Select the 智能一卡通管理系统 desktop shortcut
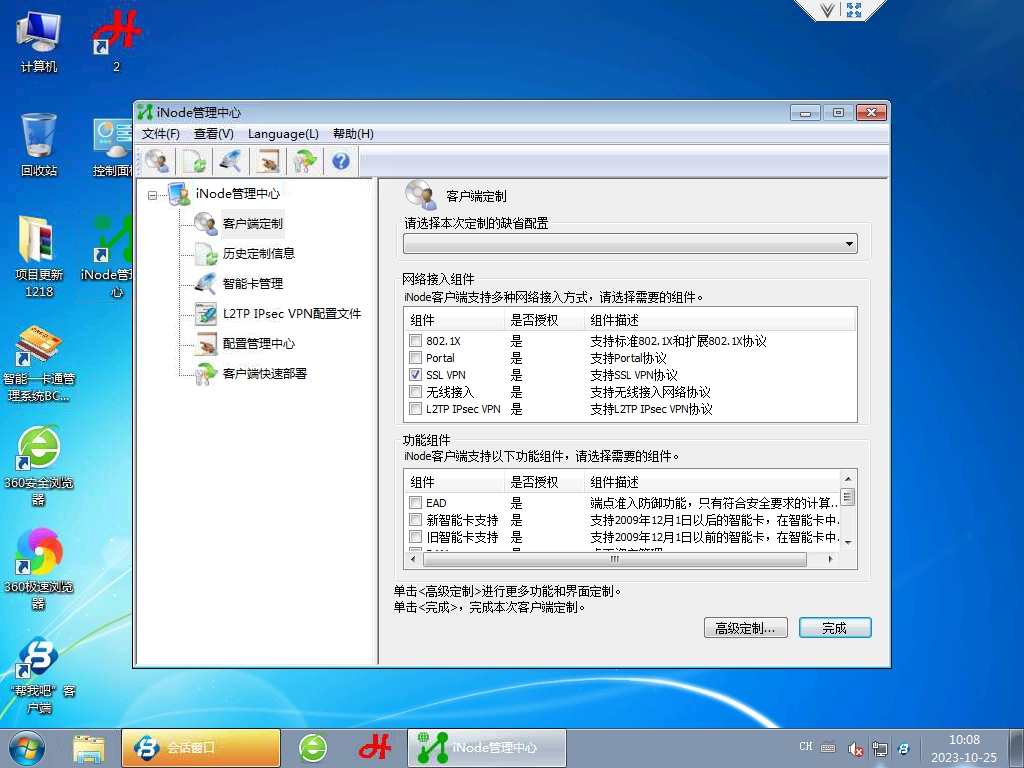 click(39, 363)
